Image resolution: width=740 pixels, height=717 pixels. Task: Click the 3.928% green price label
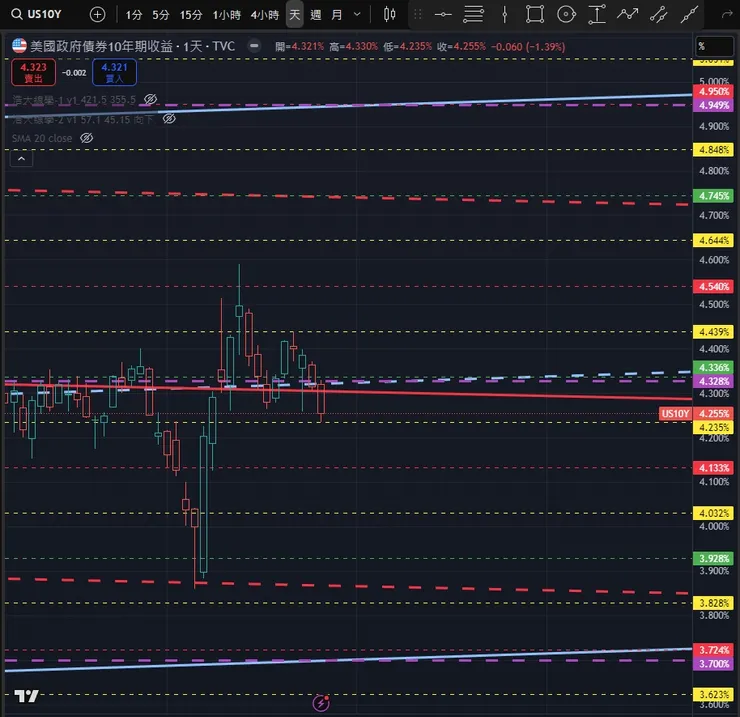click(x=714, y=558)
